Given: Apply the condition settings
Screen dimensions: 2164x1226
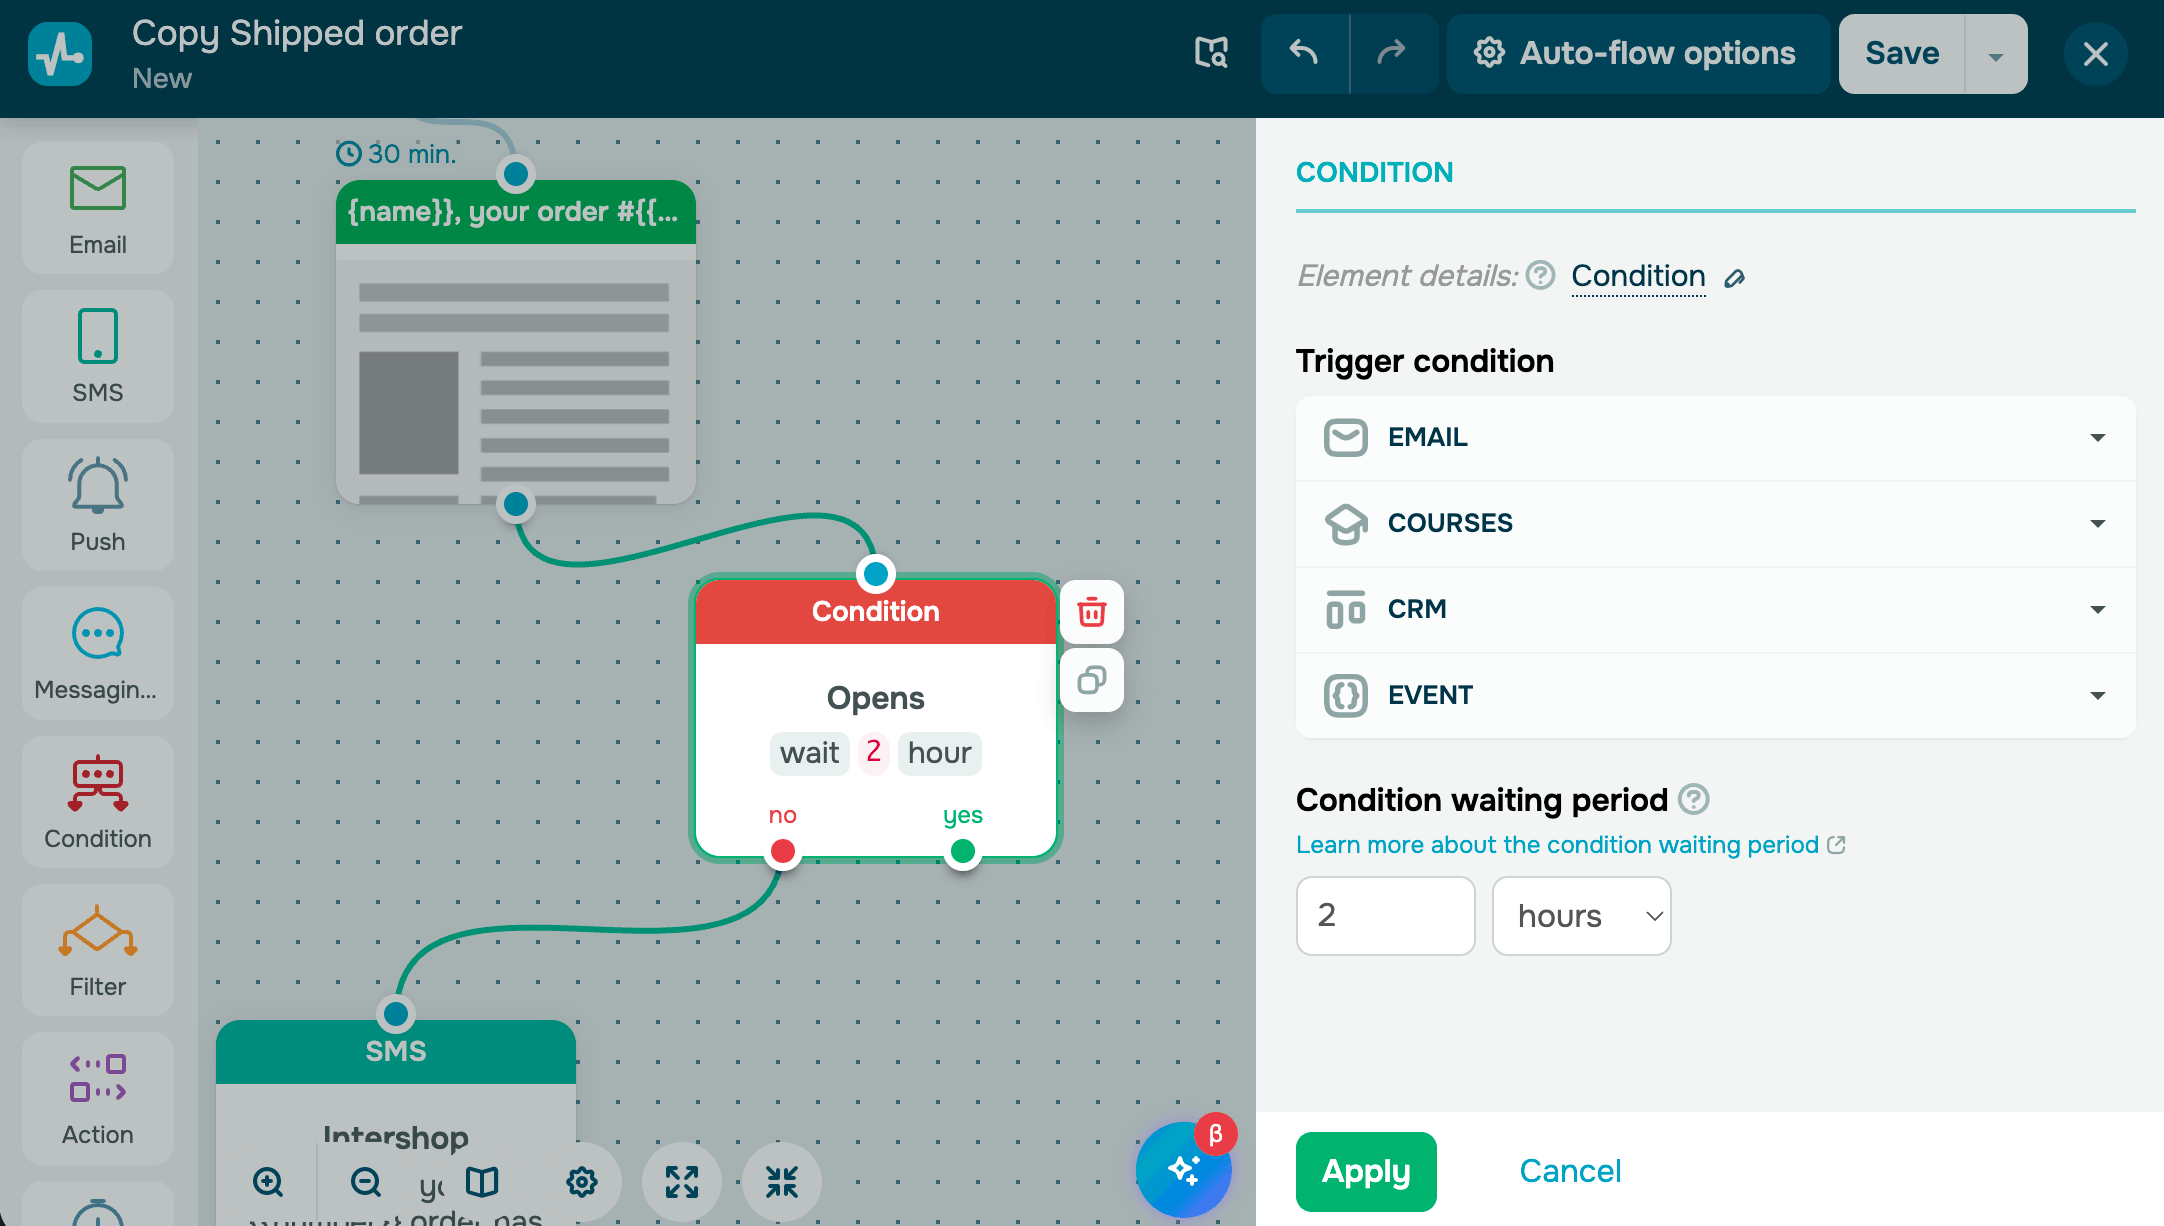Looking at the screenshot, I should [1365, 1171].
